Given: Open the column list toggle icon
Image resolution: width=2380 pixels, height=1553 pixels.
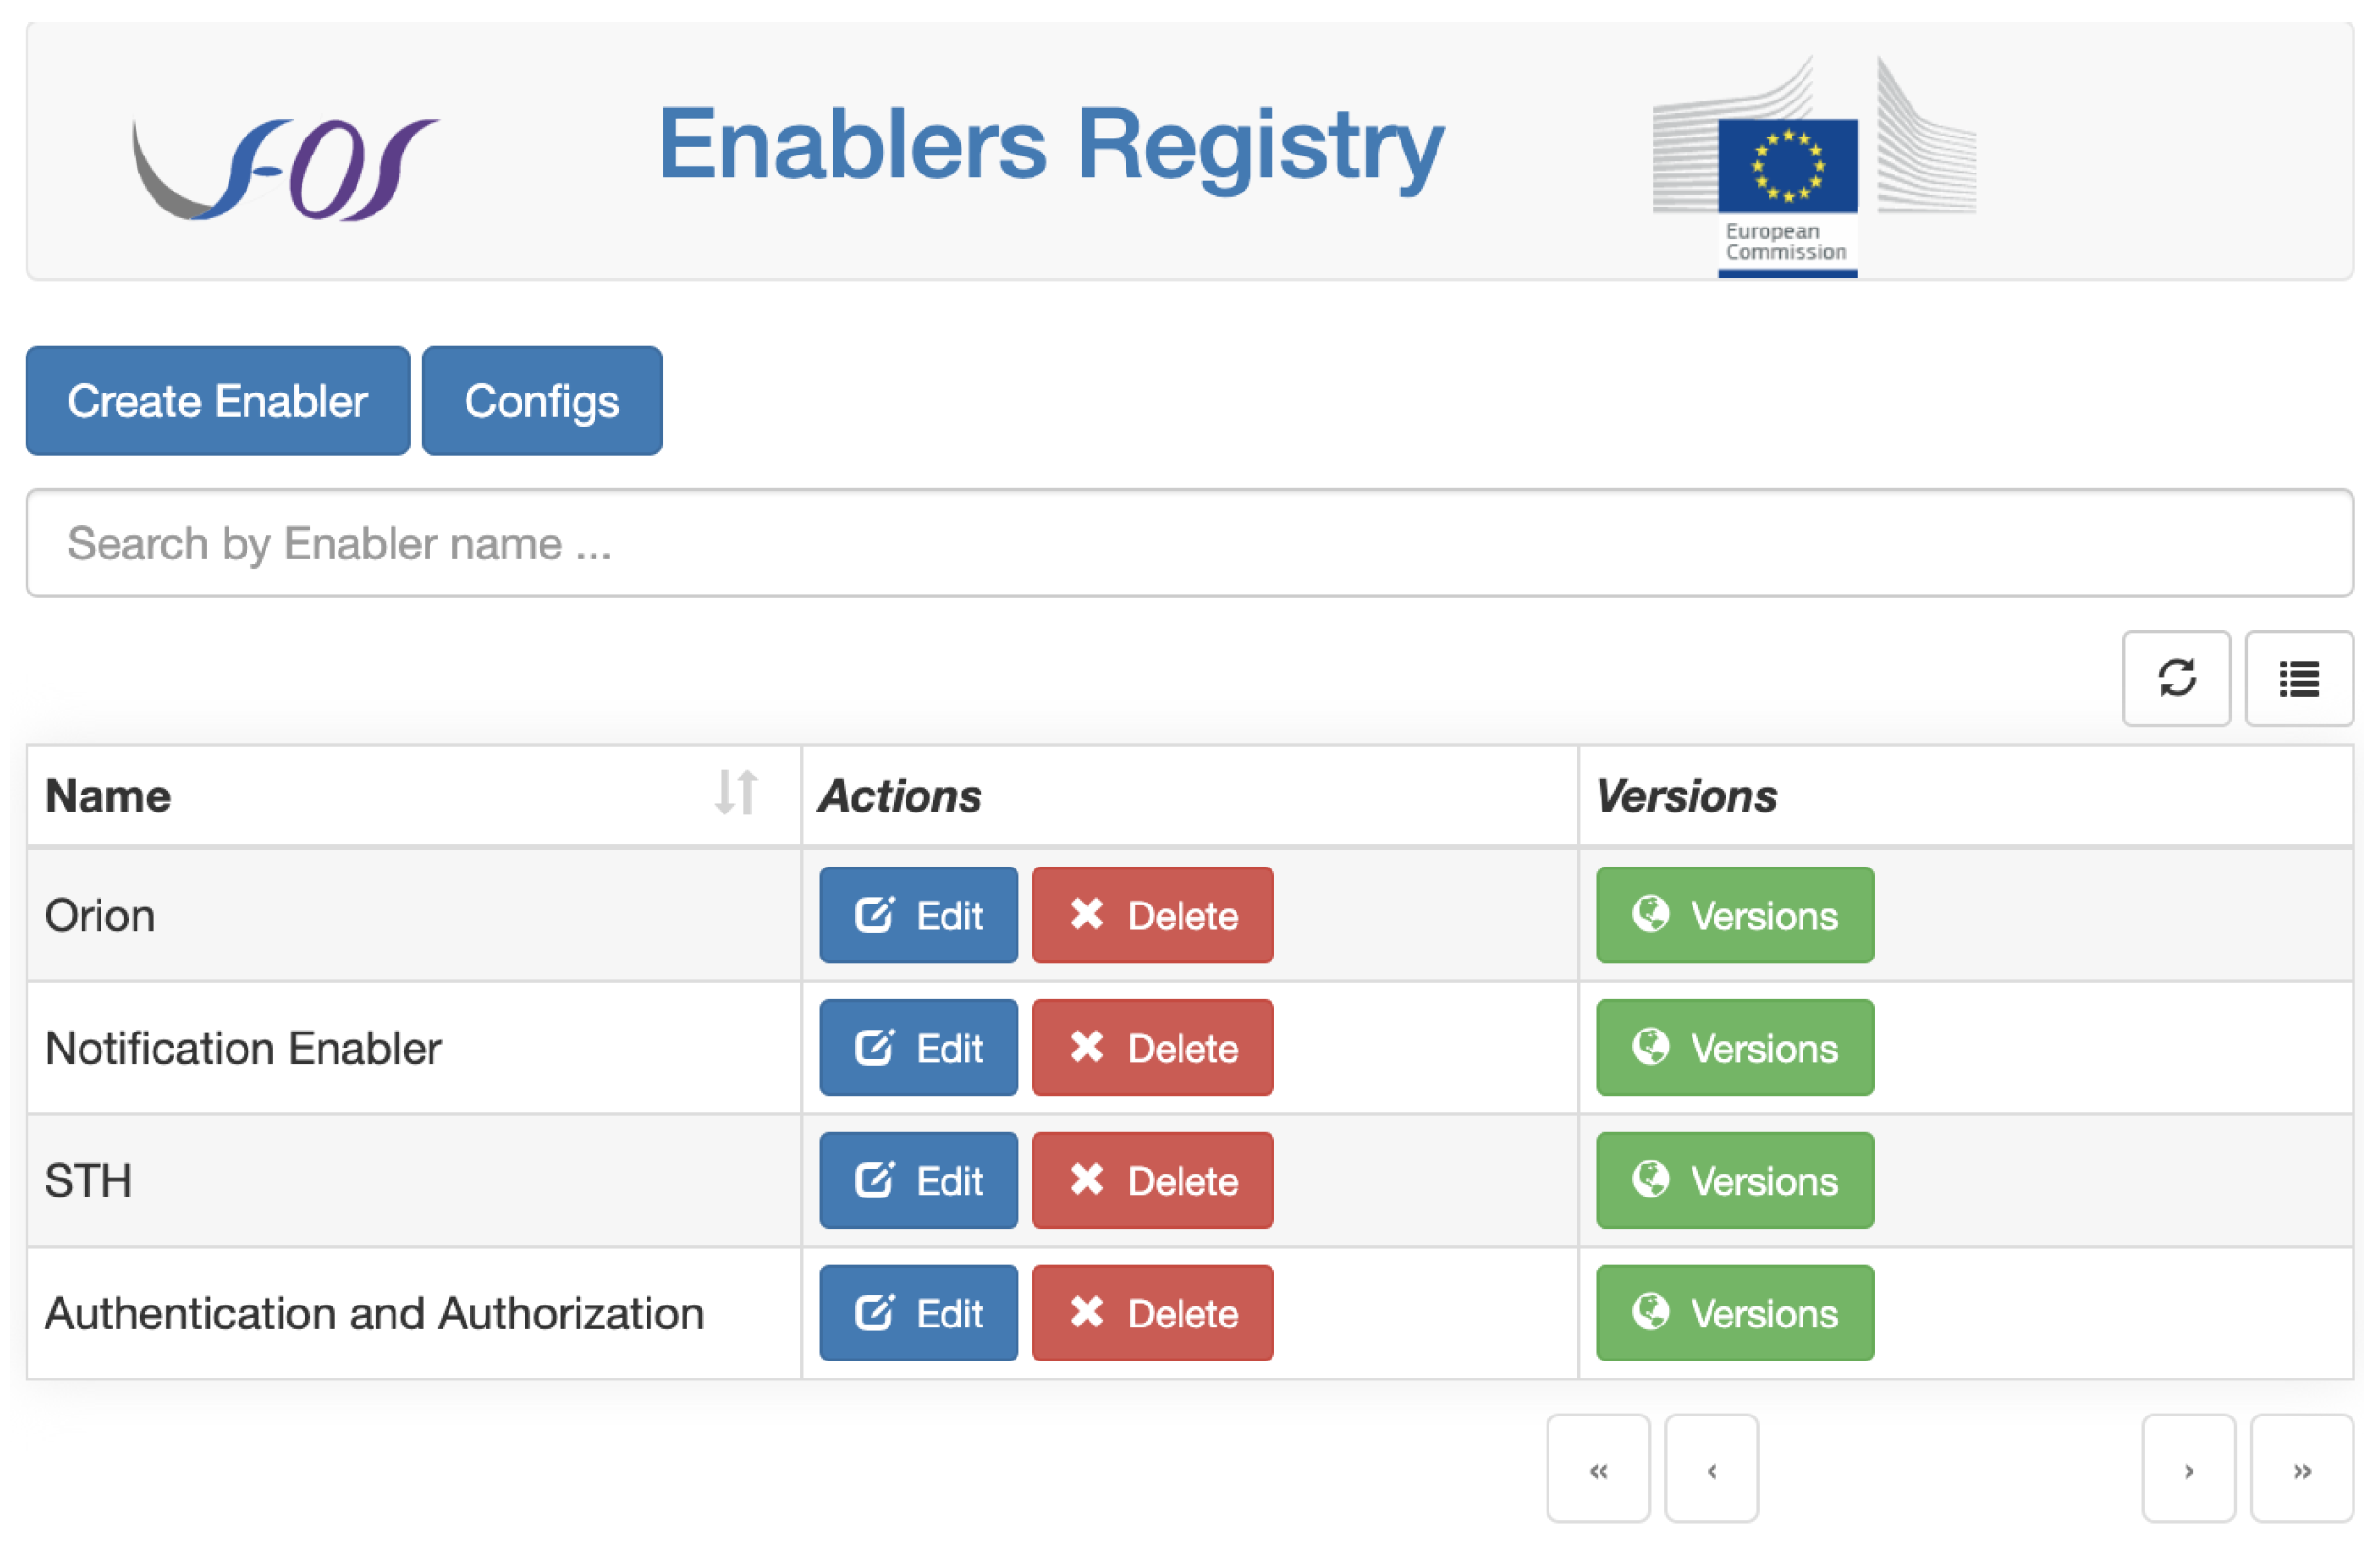Looking at the screenshot, I should [2298, 678].
